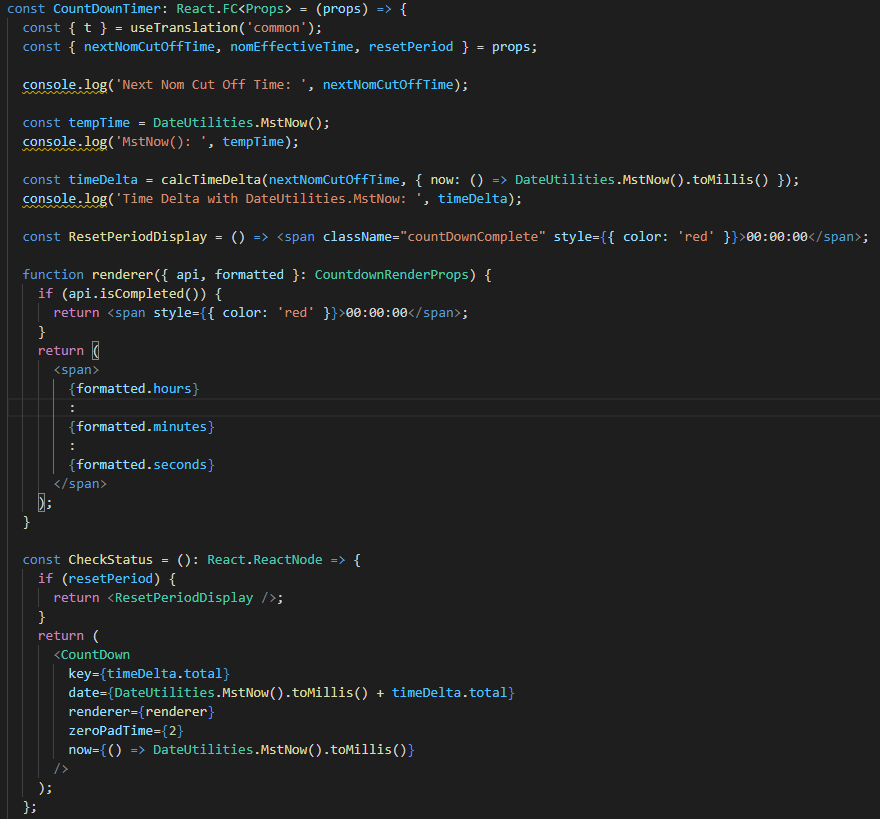The height and width of the screenshot is (819, 880).
Task: Click the CheckStatus arrow function name
Action: 109,559
